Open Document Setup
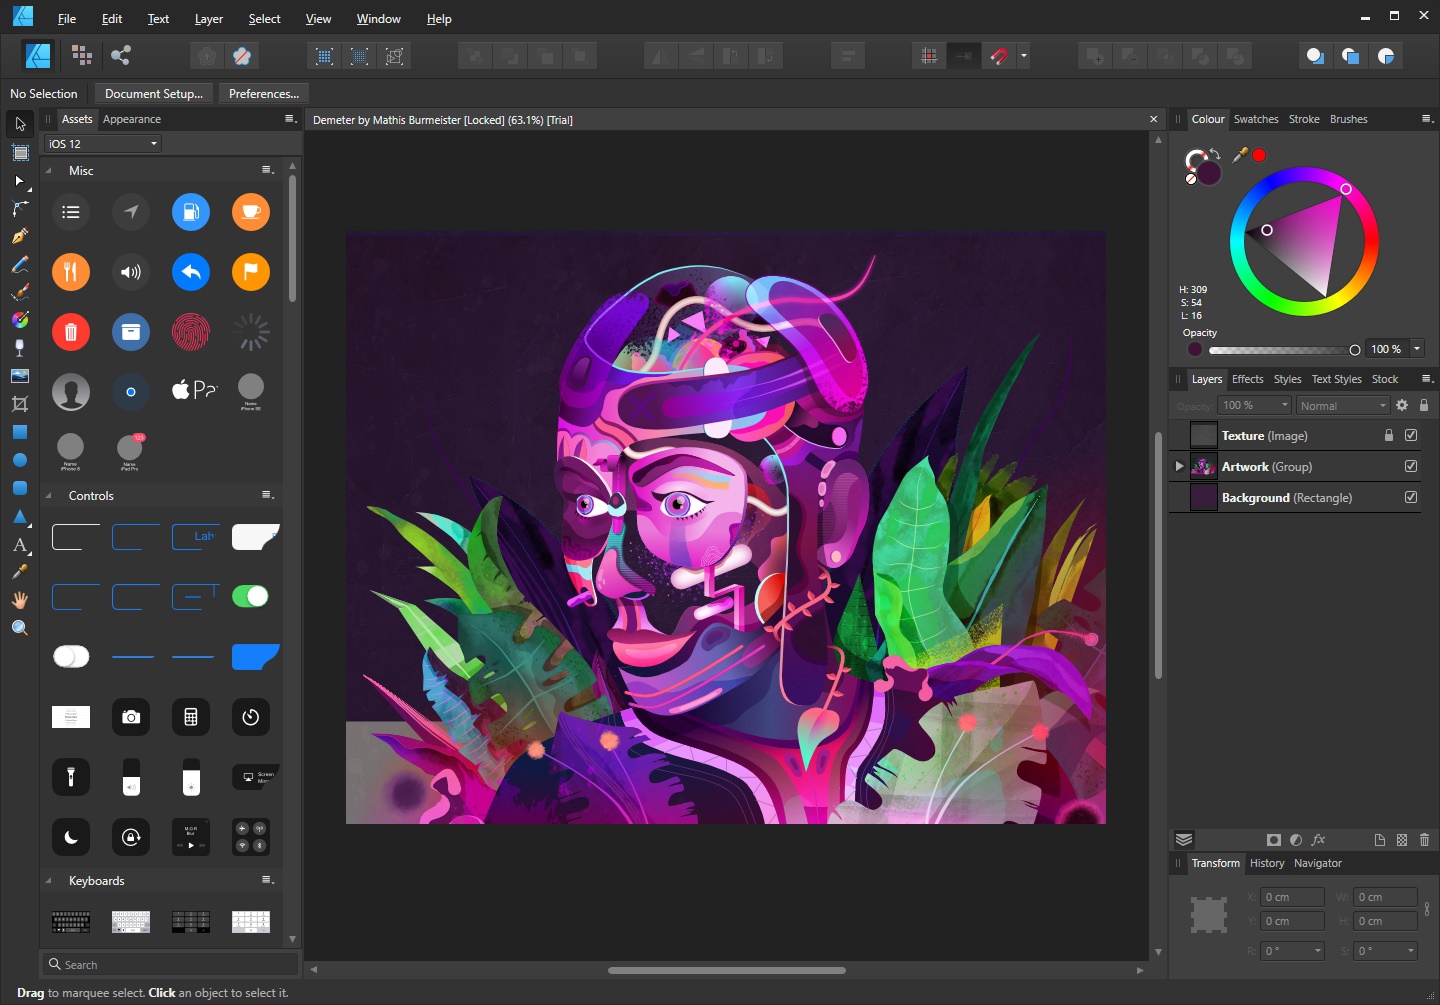1440x1005 pixels. click(153, 93)
